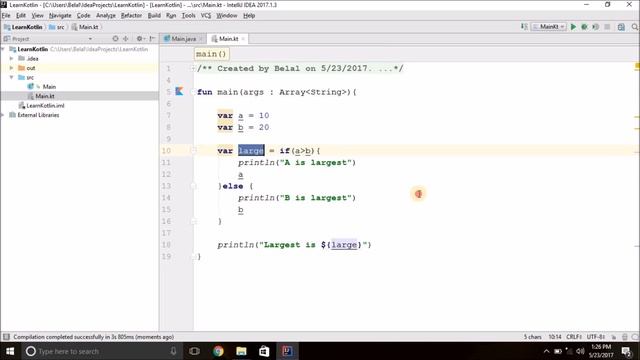This screenshot has width=640, height=360.
Task: Toggle read-only lock icon in status bar
Action: (613, 337)
